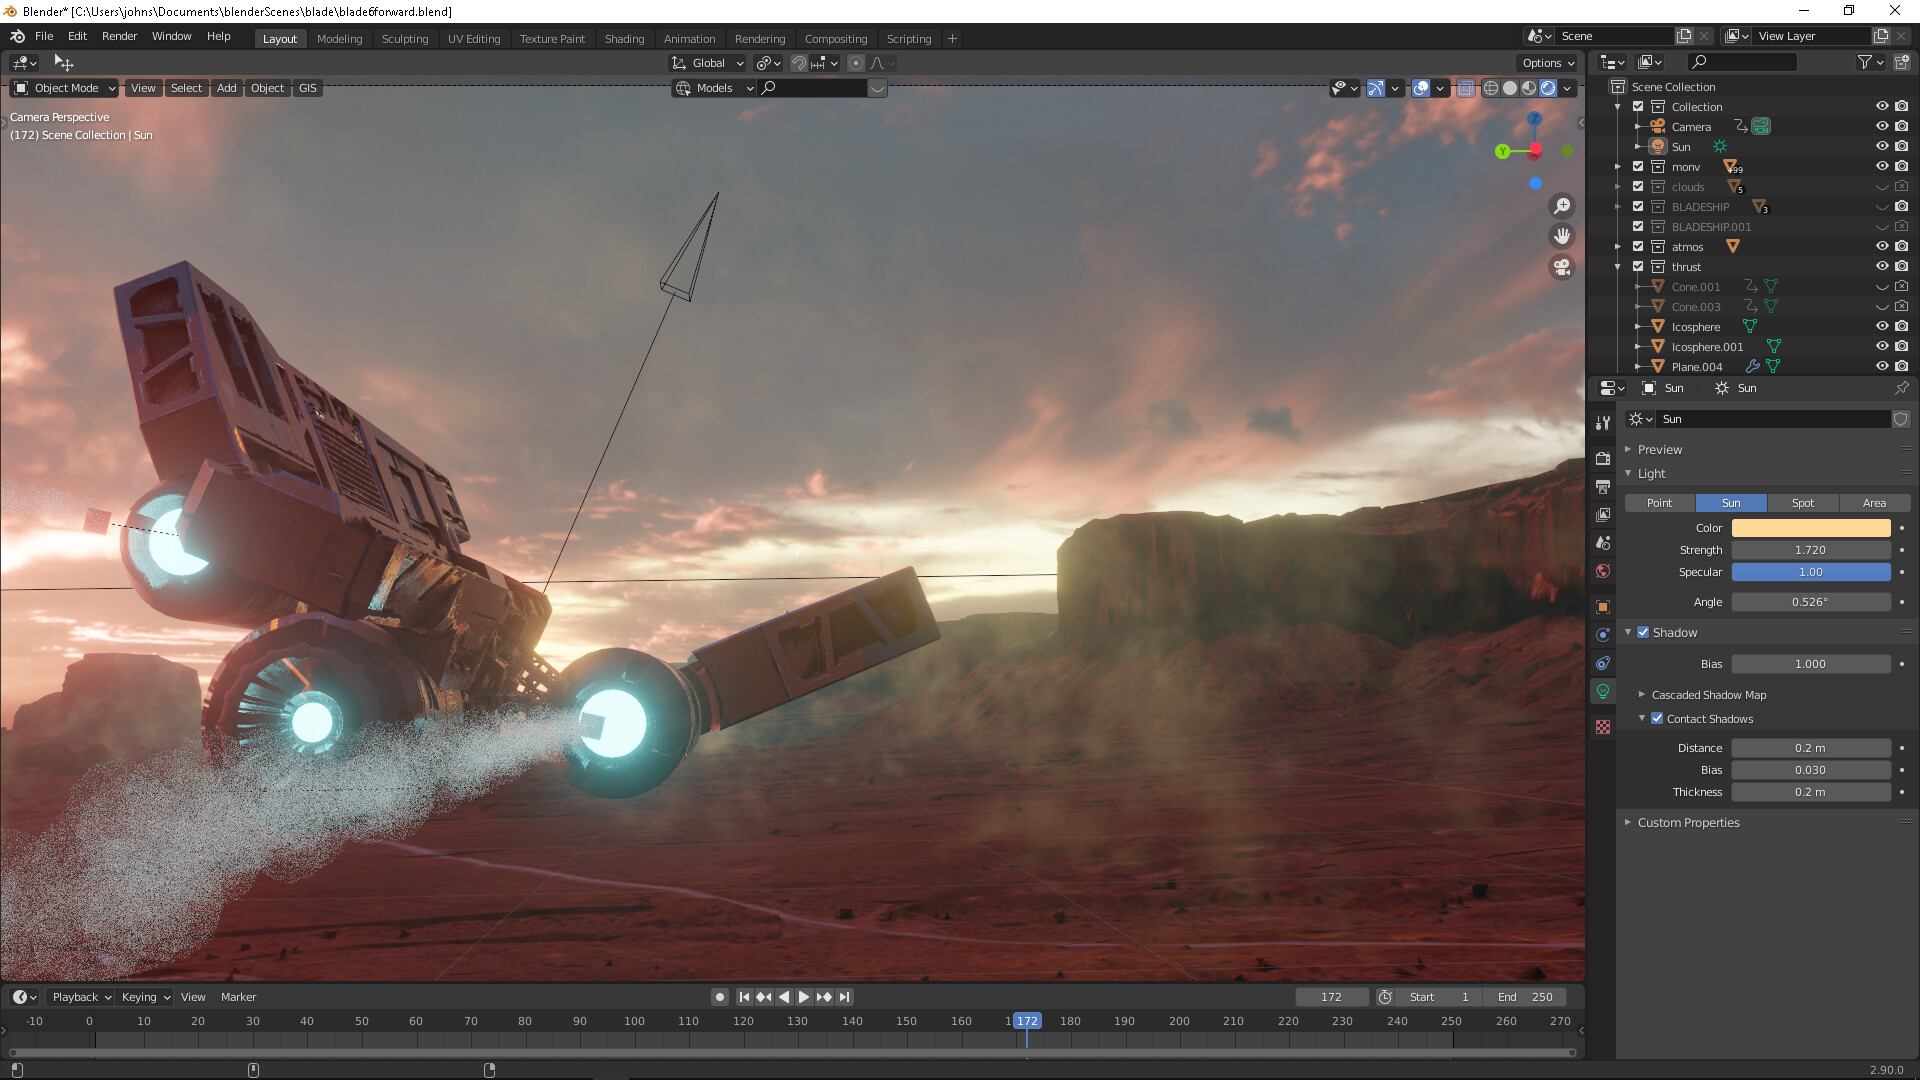
Task: Open the Render properties tab icon
Action: [x=1603, y=458]
